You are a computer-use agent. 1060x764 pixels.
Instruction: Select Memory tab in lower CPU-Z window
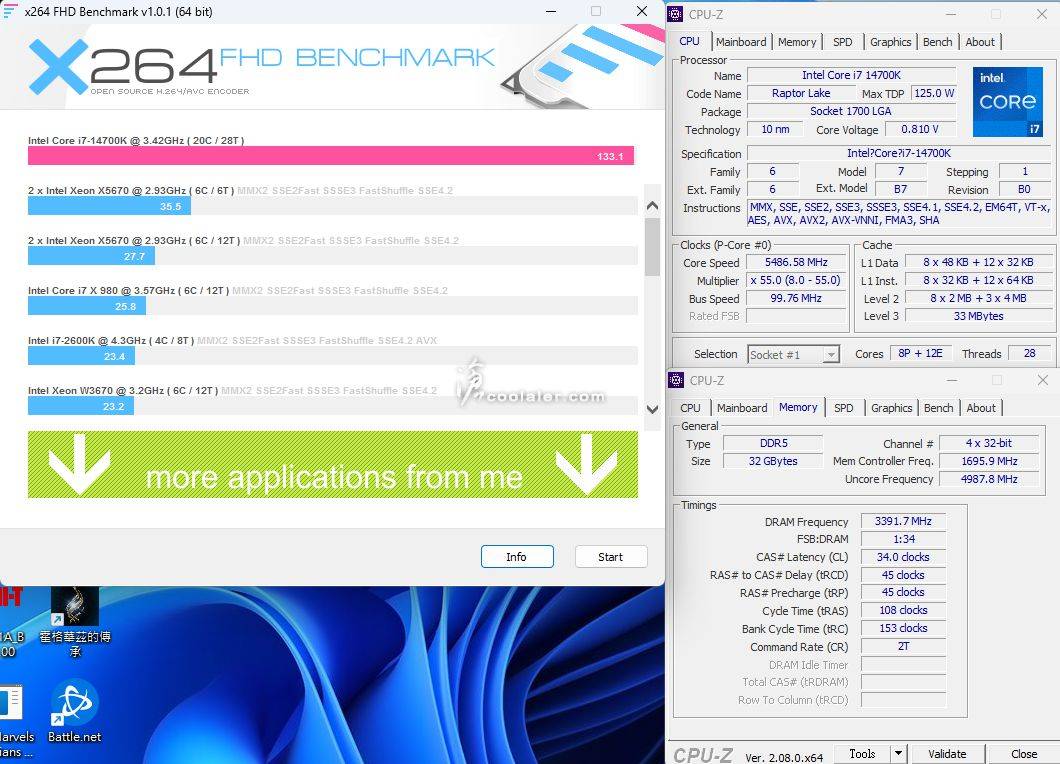click(x=798, y=407)
